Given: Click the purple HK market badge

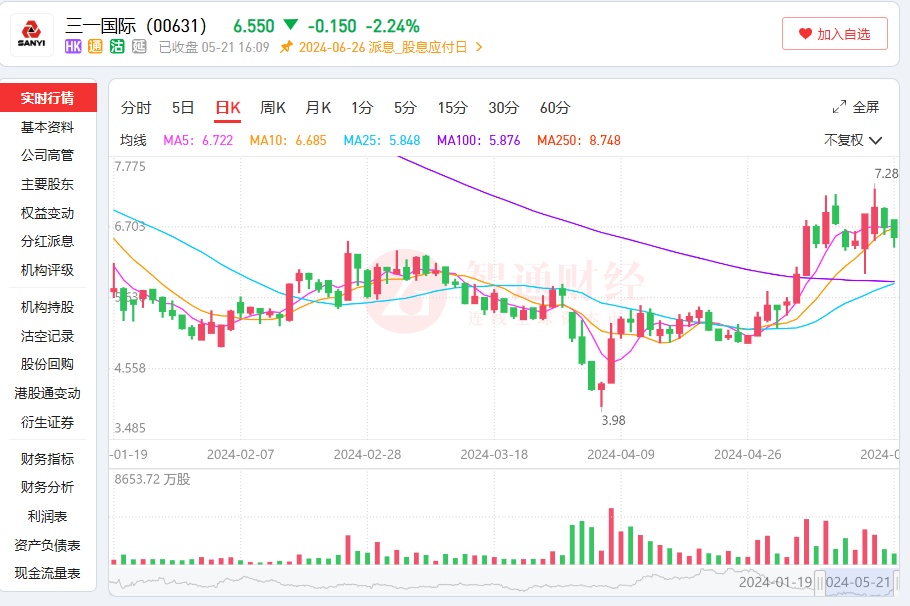Looking at the screenshot, I should [73, 47].
